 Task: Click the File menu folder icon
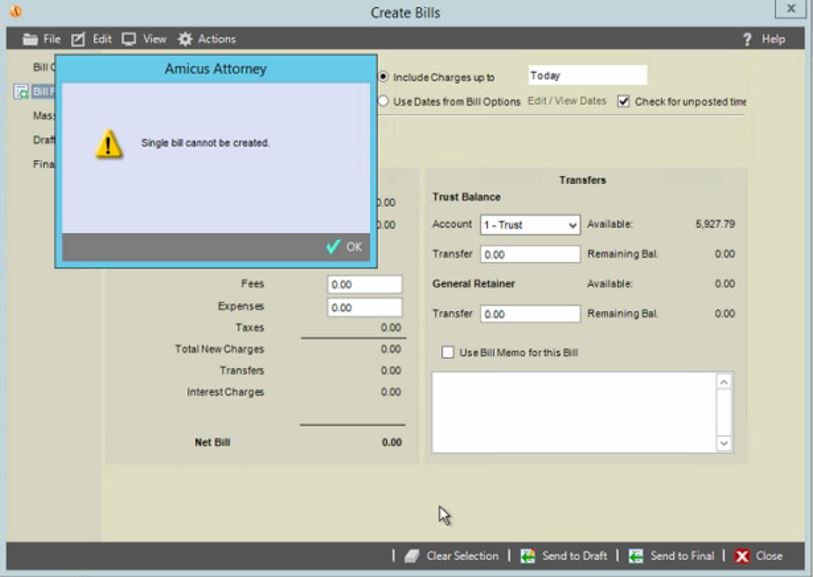pos(29,38)
